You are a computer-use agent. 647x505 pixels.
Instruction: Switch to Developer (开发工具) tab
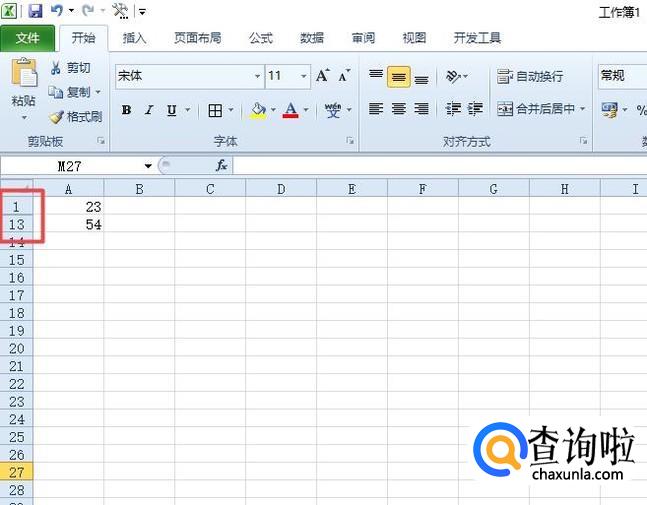tap(477, 38)
